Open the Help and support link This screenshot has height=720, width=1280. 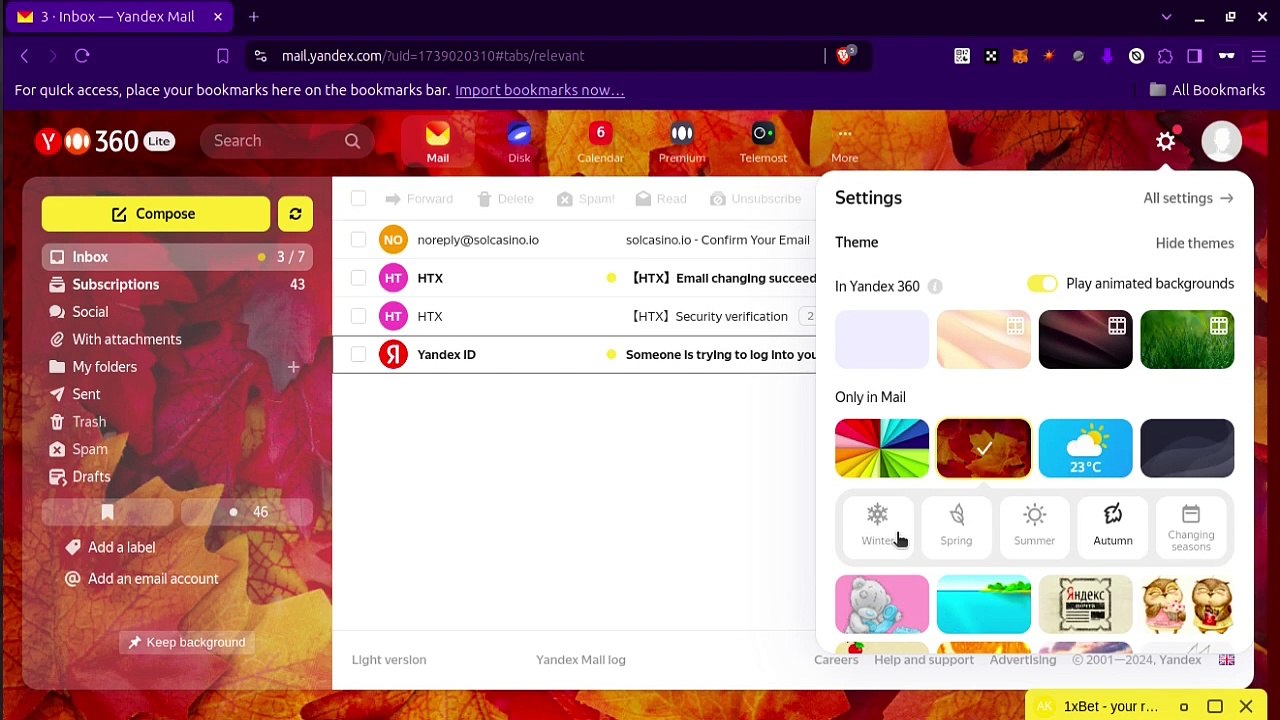coord(924,660)
